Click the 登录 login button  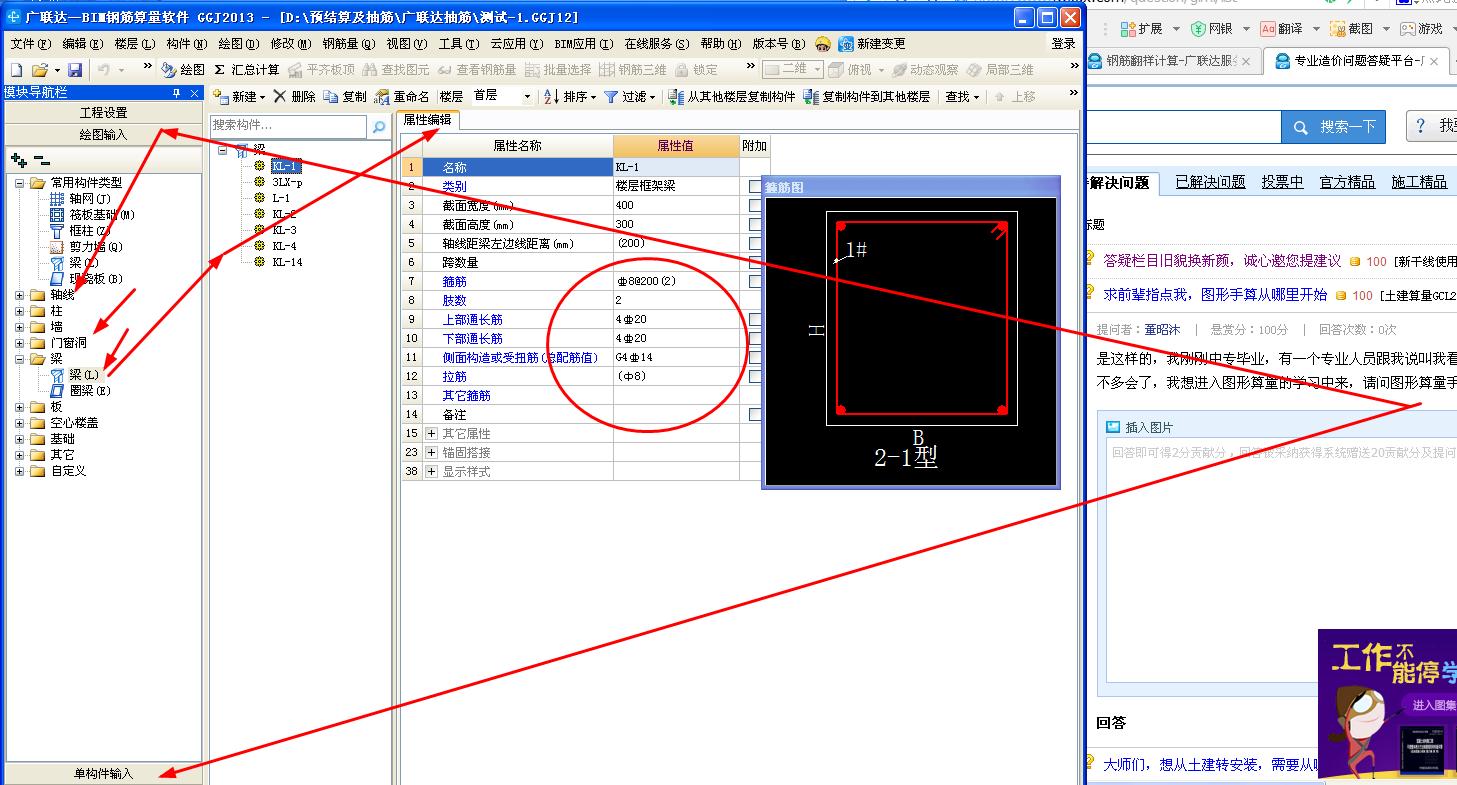pos(1063,44)
